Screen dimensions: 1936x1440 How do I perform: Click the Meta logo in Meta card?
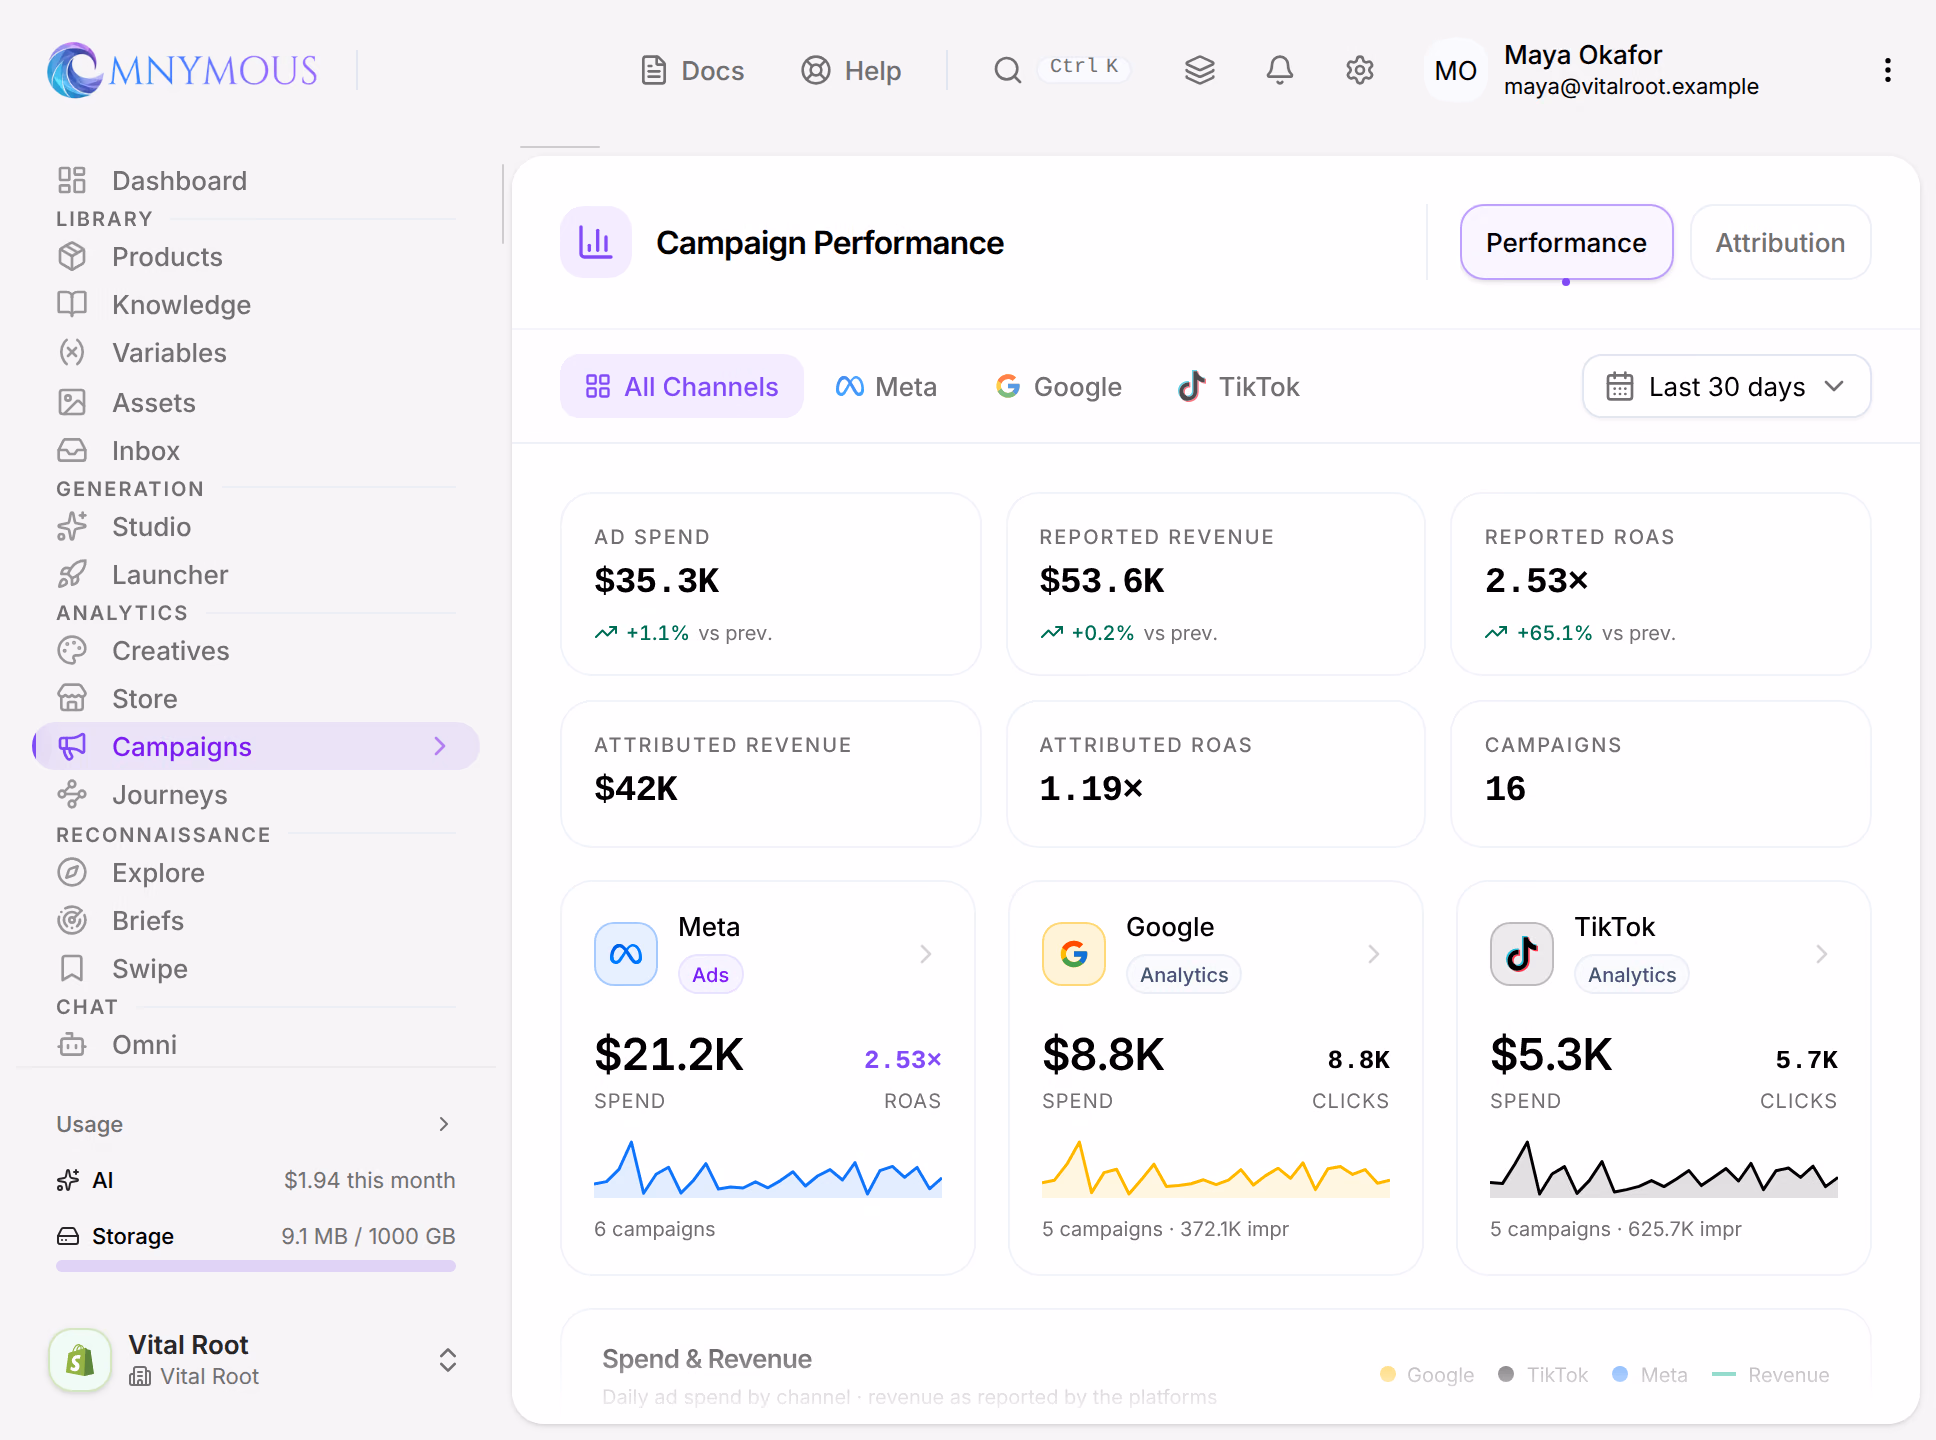point(626,954)
